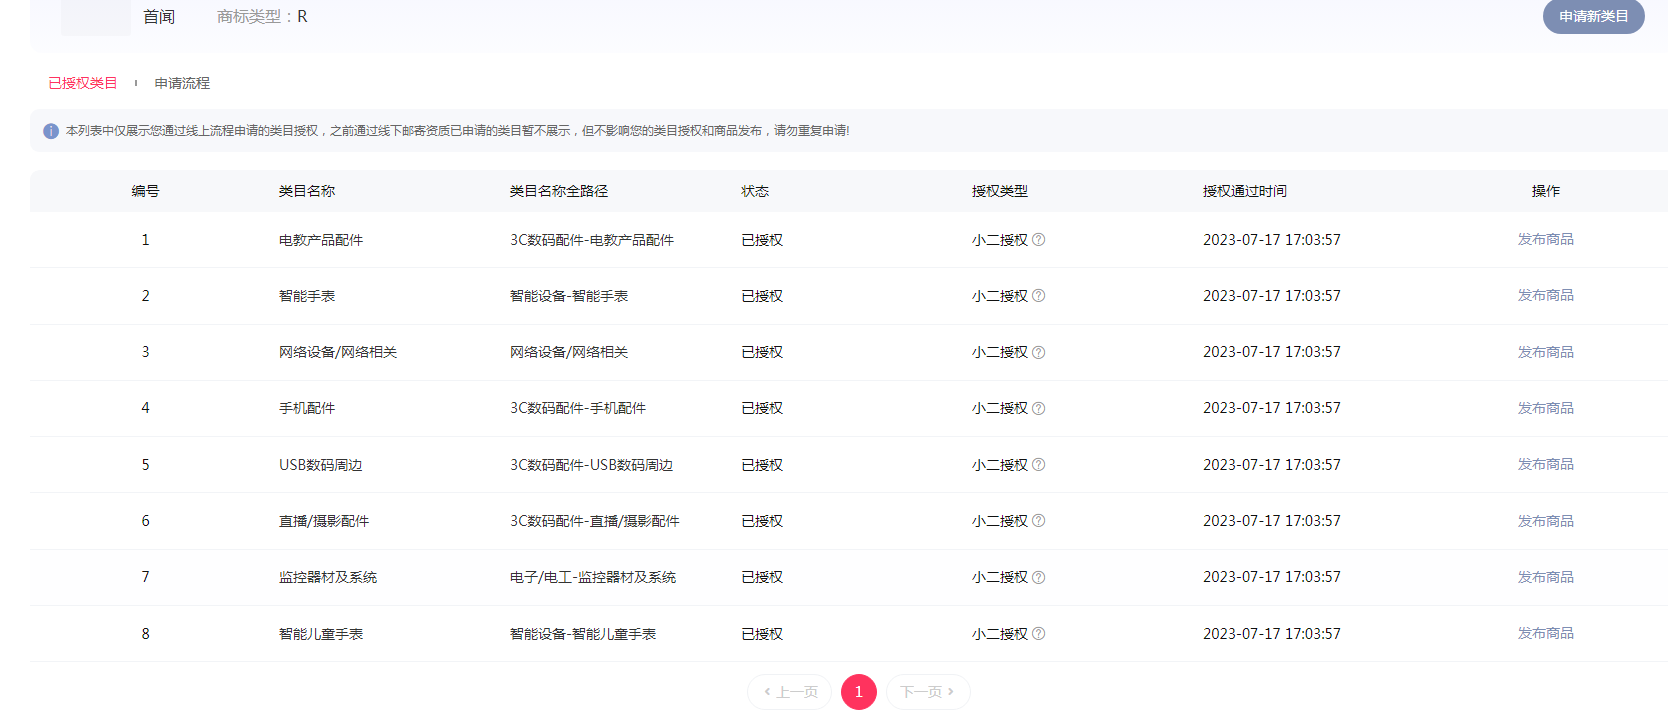This screenshot has height=723, width=1668.
Task: Select category name 直播/摄影配件
Action: [x=324, y=521]
